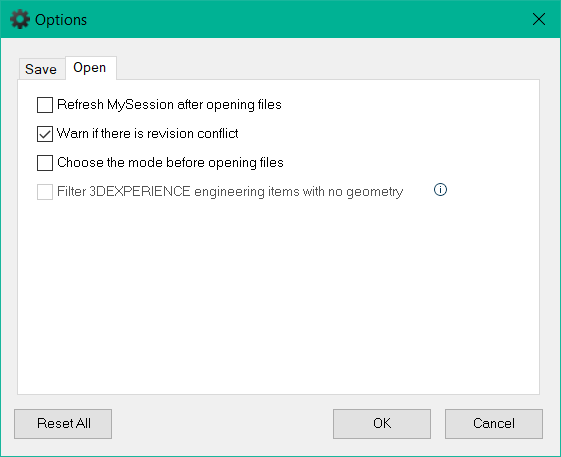561x457 pixels.
Task: Click the info icon beside the Filter 3DEXPERIENCE option
Action: (440, 190)
